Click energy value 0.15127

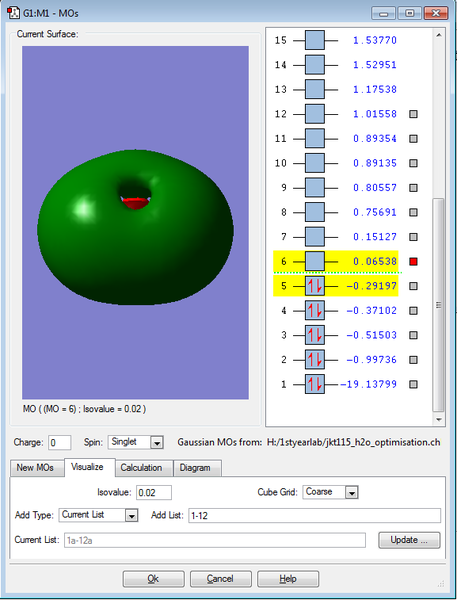375,237
